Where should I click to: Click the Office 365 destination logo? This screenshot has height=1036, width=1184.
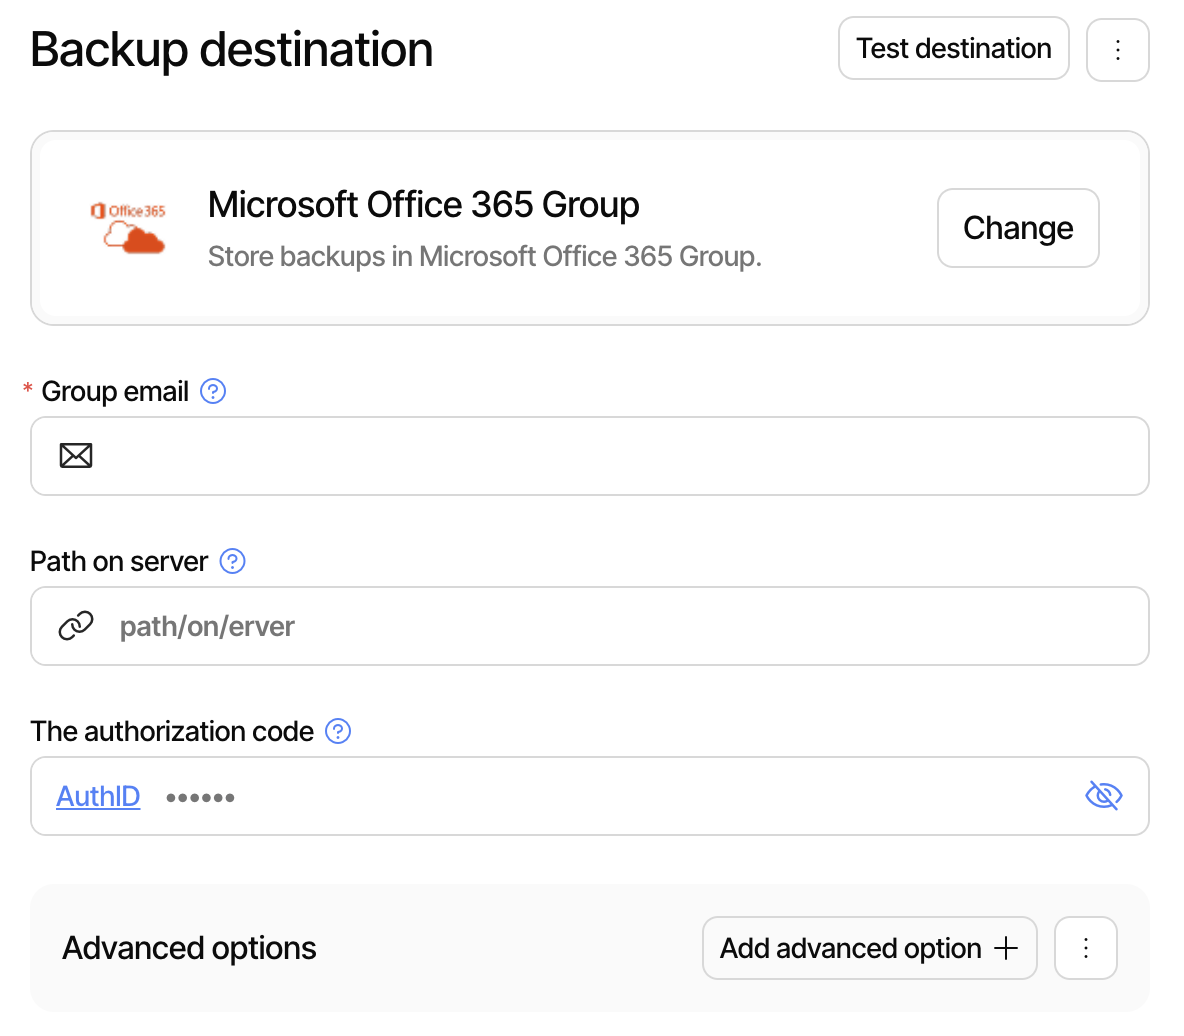[129, 228]
